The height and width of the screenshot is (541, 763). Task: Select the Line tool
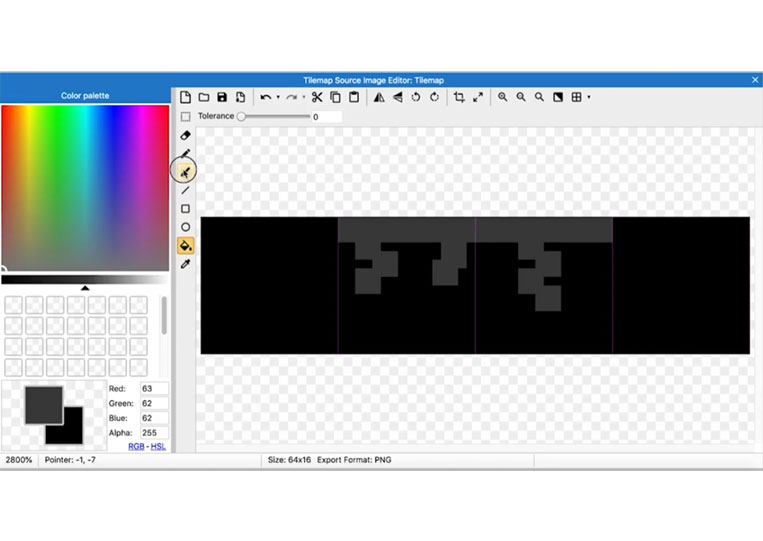point(185,190)
